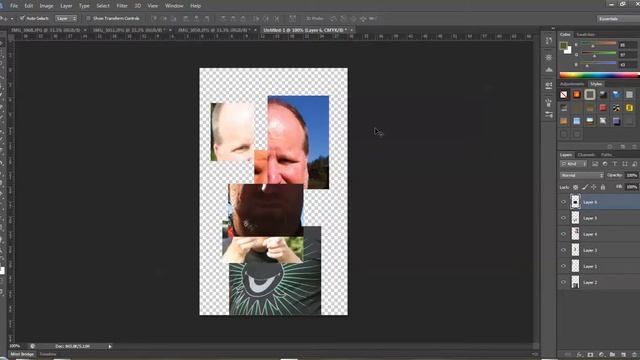Open the Image menu

pyautogui.click(x=46, y=6)
